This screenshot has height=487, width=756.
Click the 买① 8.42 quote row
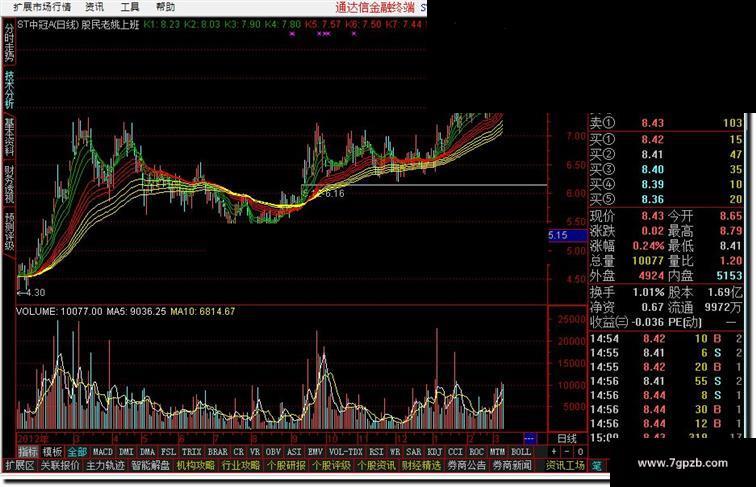666,140
